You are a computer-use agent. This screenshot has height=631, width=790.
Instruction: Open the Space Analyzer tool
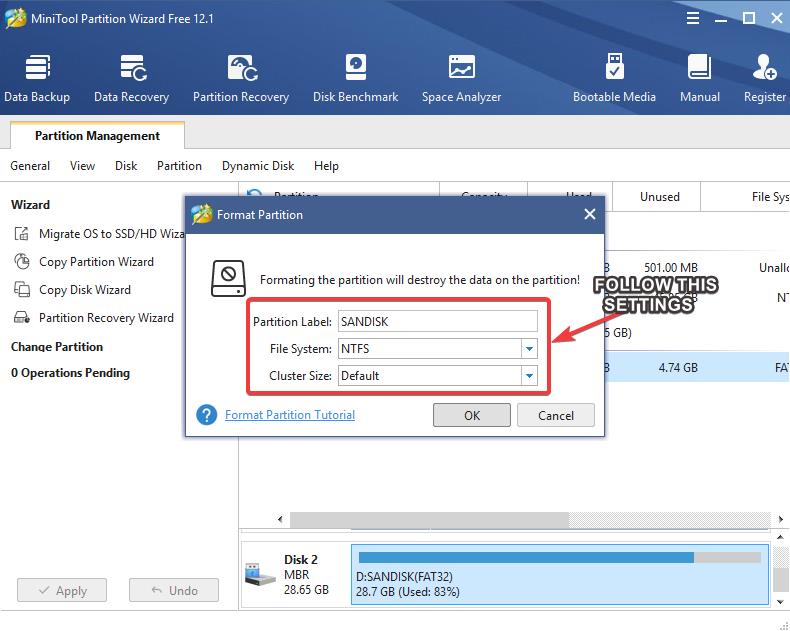(x=462, y=79)
